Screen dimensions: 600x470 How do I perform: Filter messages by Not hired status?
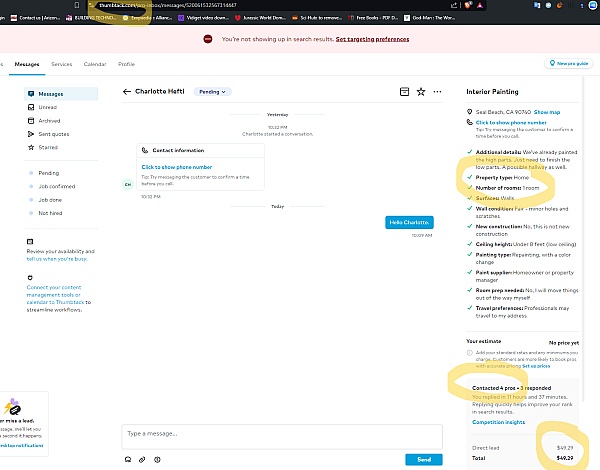51,213
